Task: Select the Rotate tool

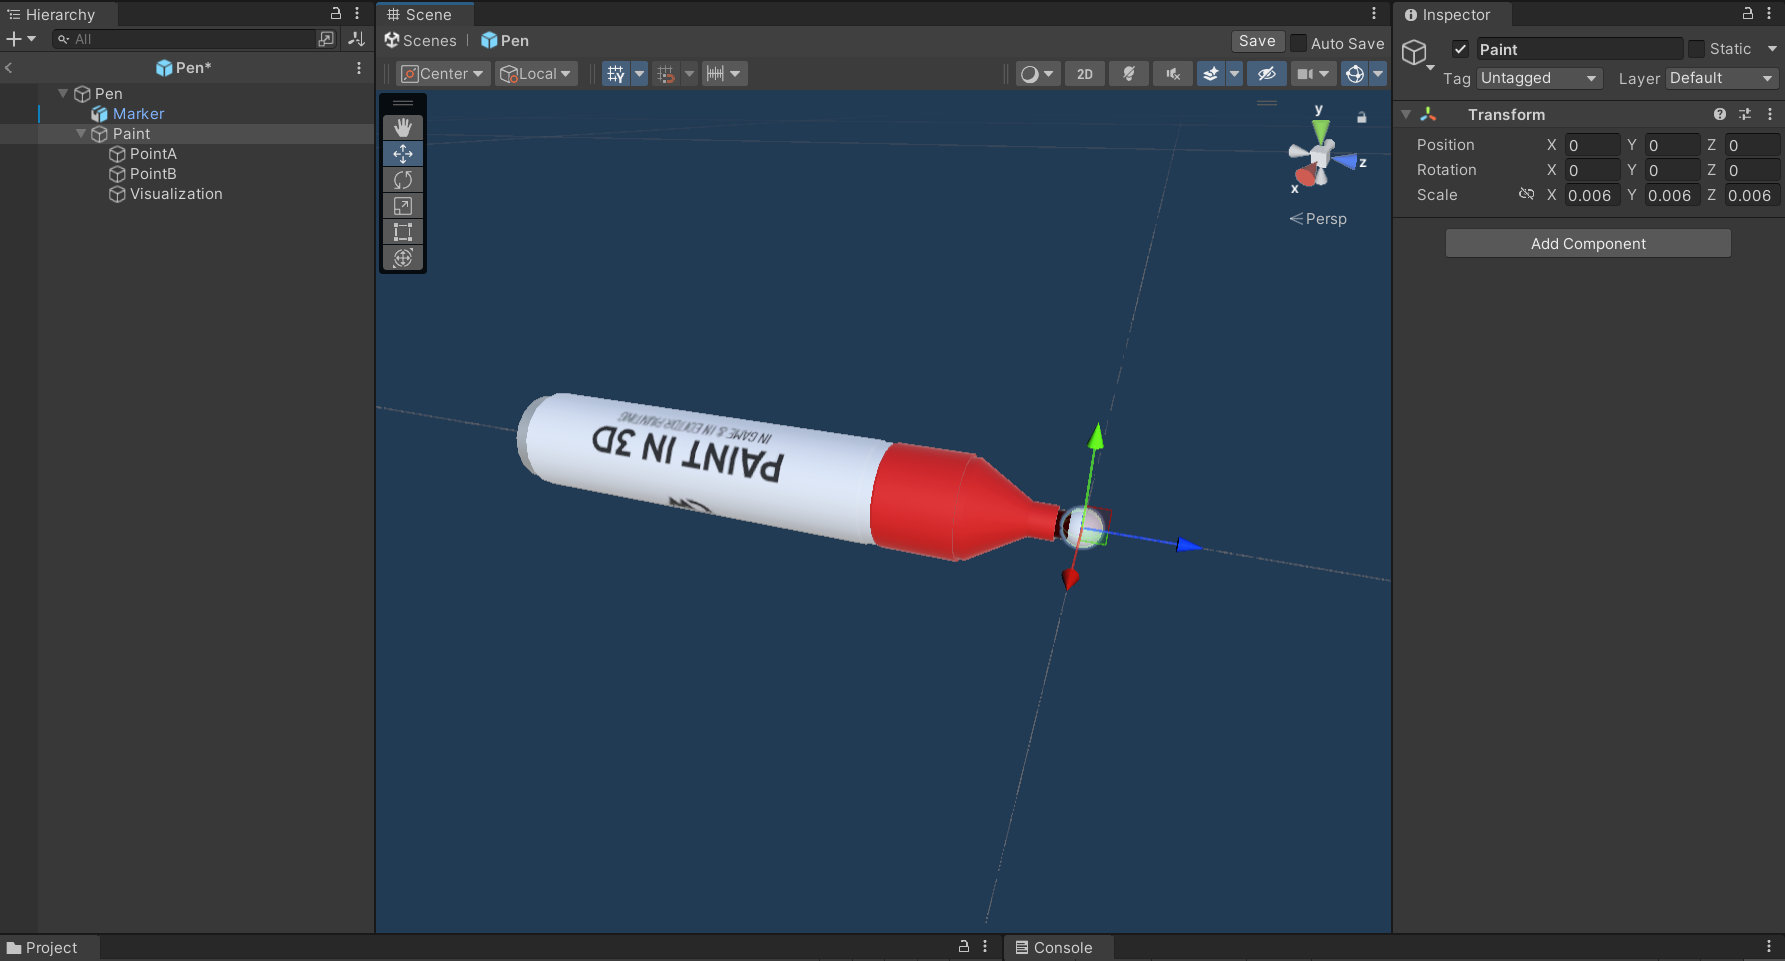Action: click(x=403, y=180)
